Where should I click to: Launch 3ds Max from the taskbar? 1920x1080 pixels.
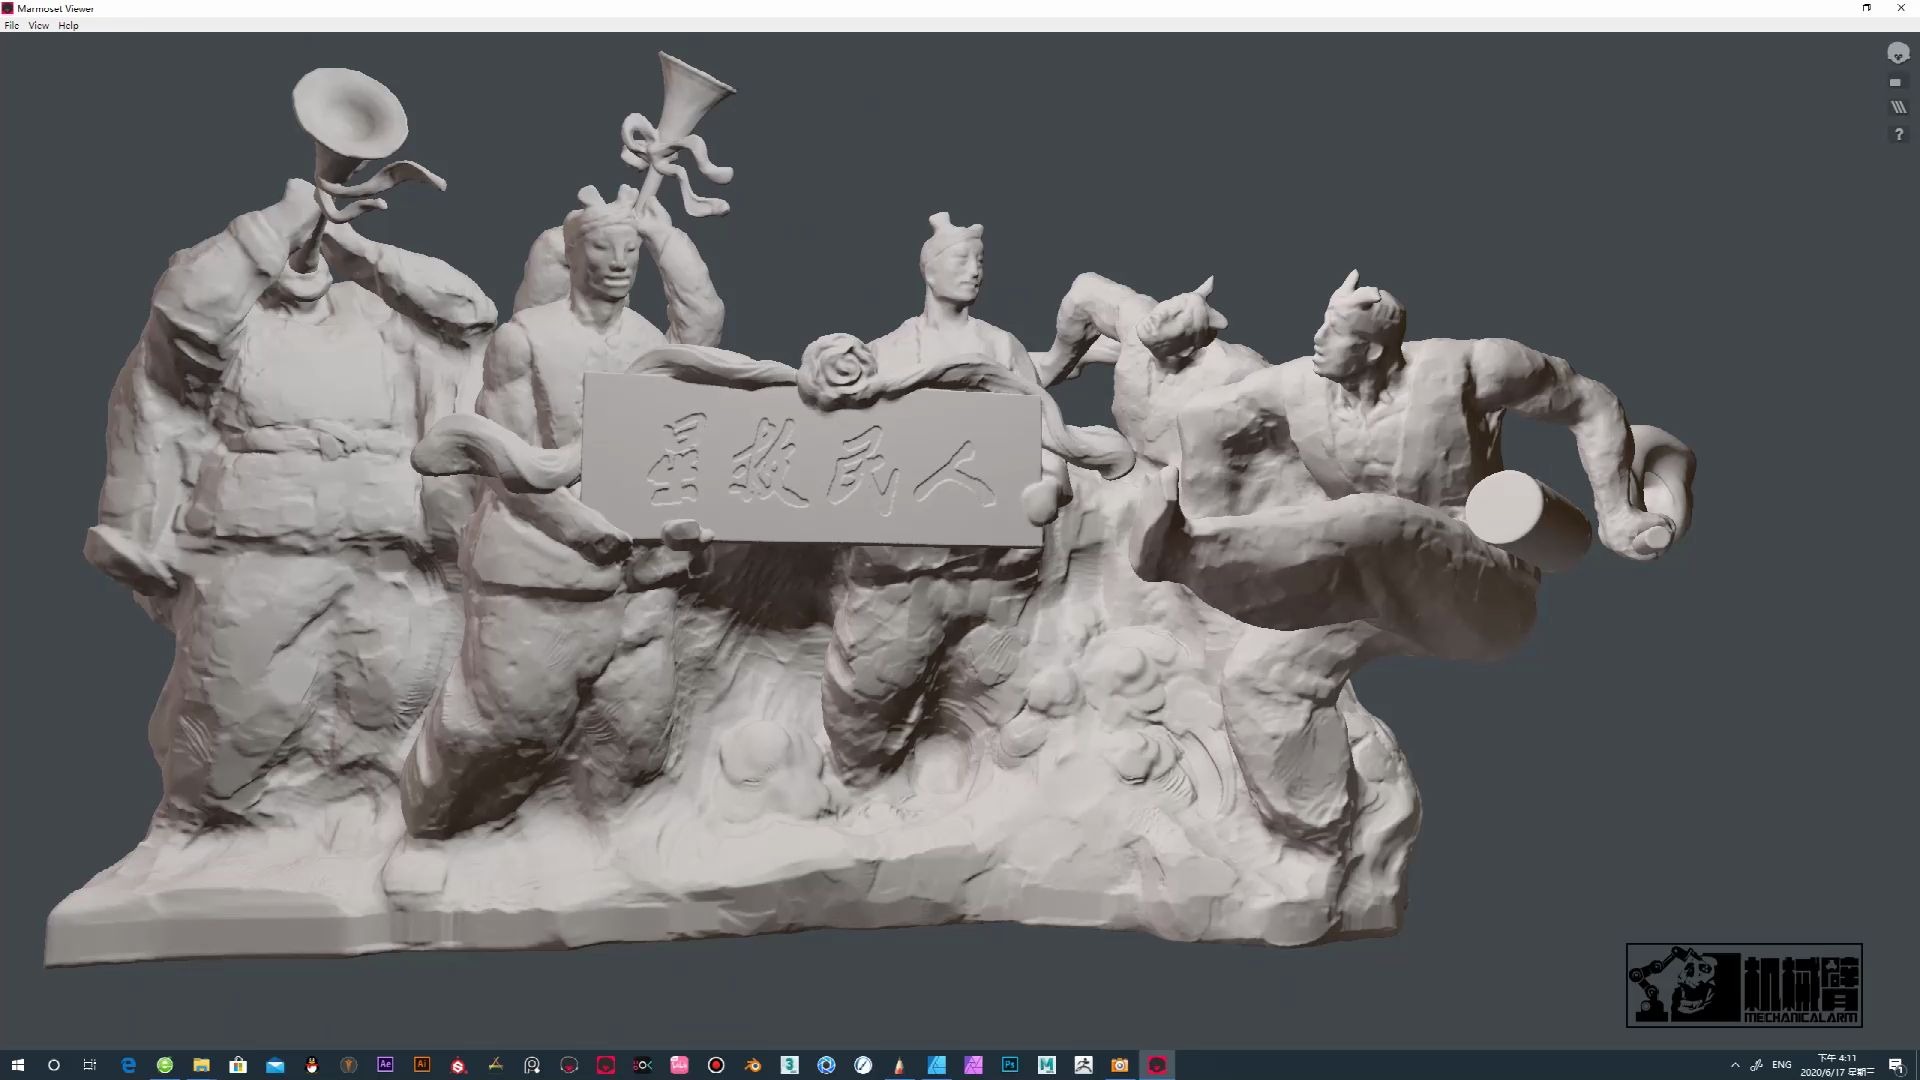tap(789, 1065)
